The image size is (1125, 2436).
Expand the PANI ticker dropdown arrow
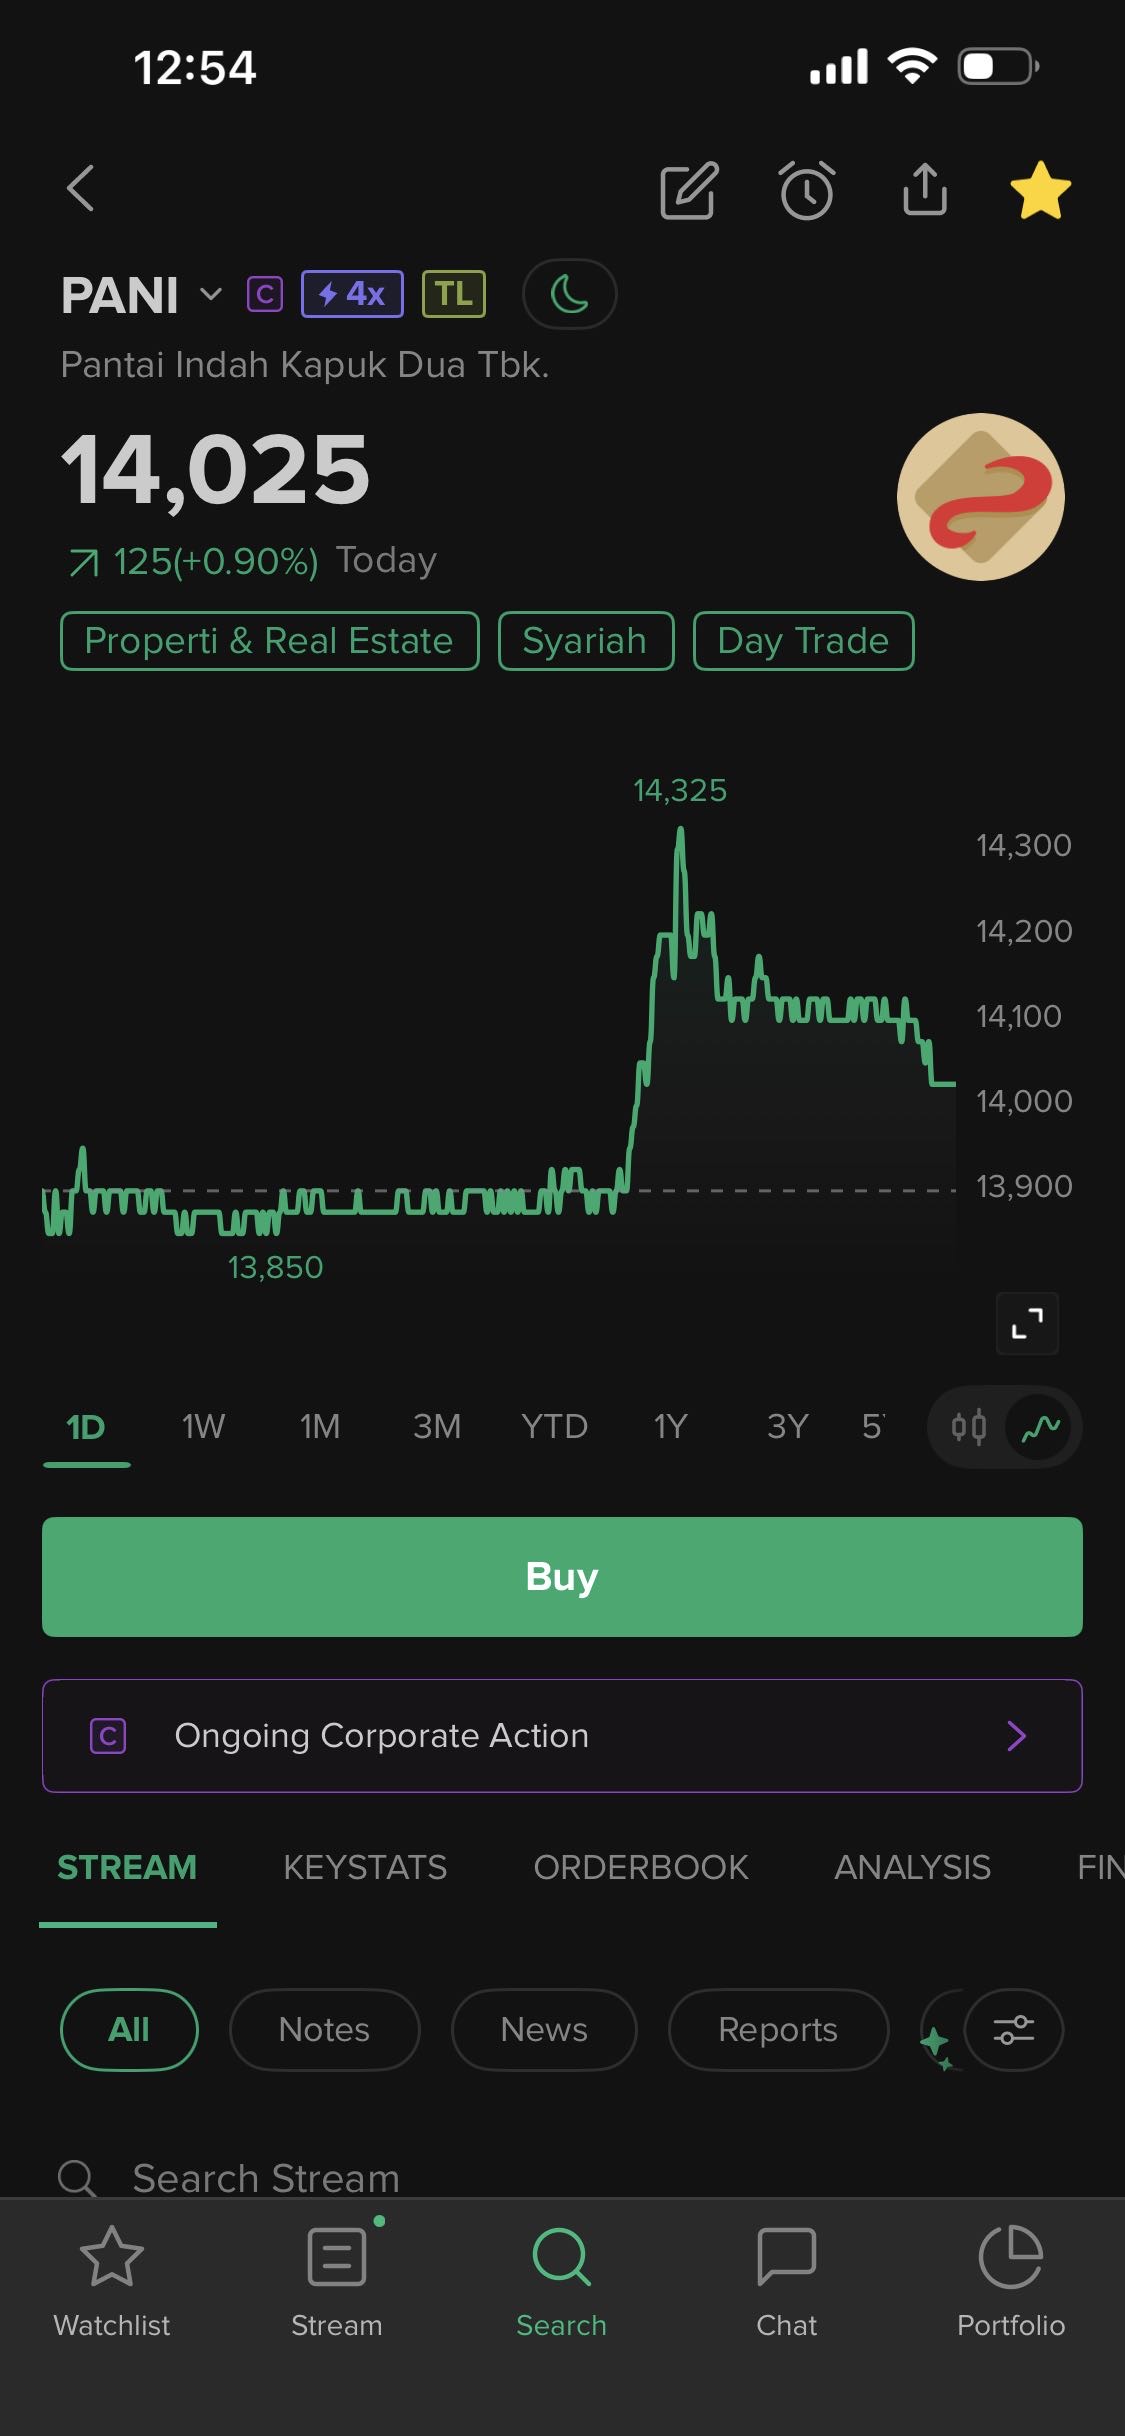(x=211, y=294)
